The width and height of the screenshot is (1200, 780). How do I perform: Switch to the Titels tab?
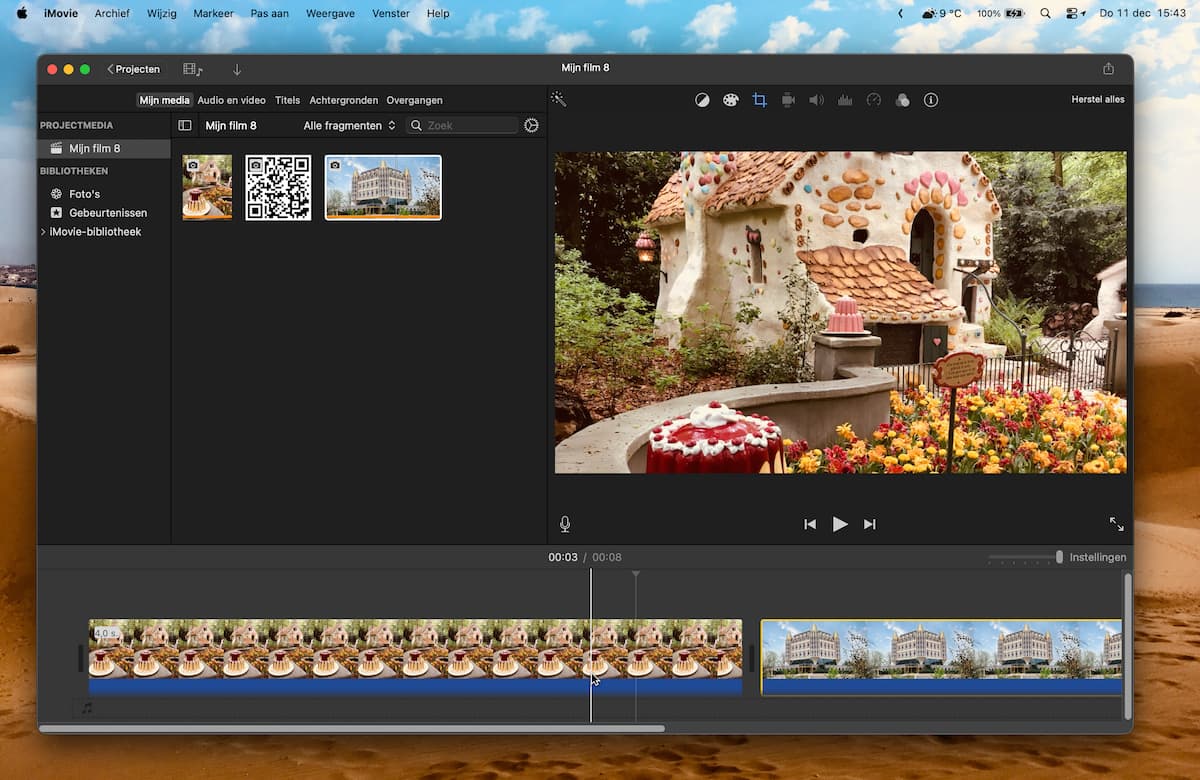pos(287,100)
